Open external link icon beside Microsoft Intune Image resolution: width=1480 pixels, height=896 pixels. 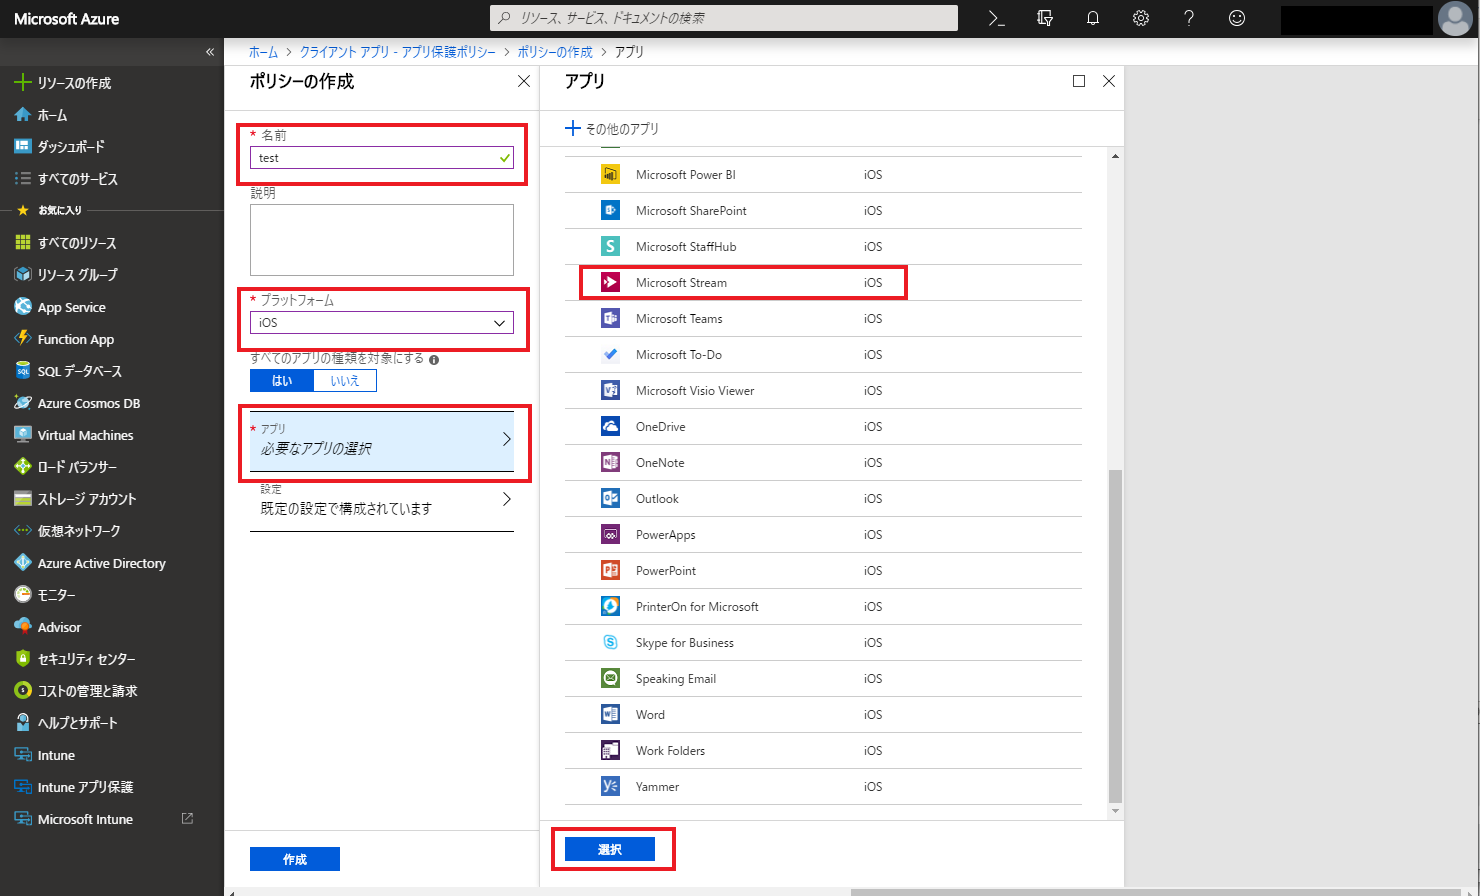(187, 818)
